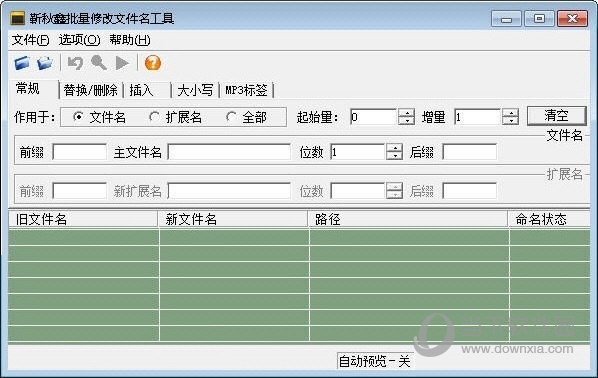Open help via orange question icon
The image size is (598, 378).
click(x=153, y=63)
